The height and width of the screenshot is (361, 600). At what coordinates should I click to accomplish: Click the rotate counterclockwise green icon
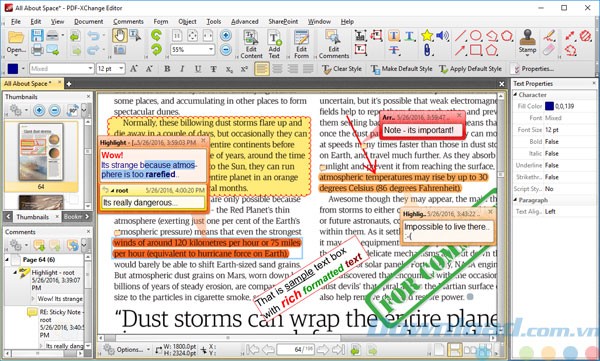pos(156,36)
